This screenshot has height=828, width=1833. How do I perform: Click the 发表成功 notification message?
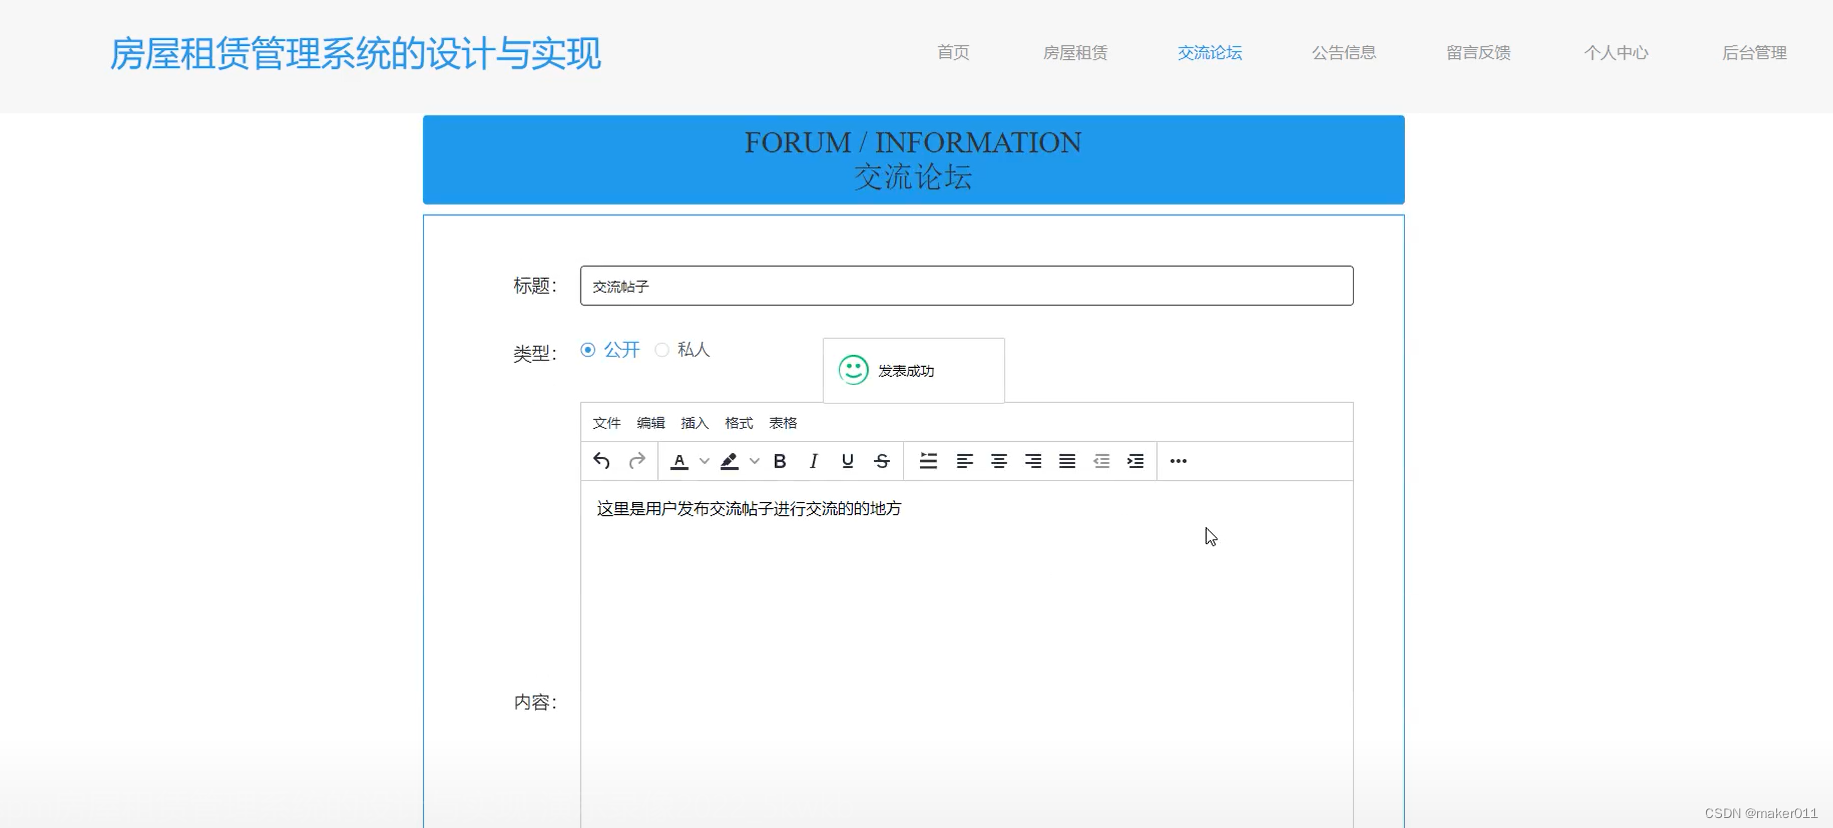914,371
